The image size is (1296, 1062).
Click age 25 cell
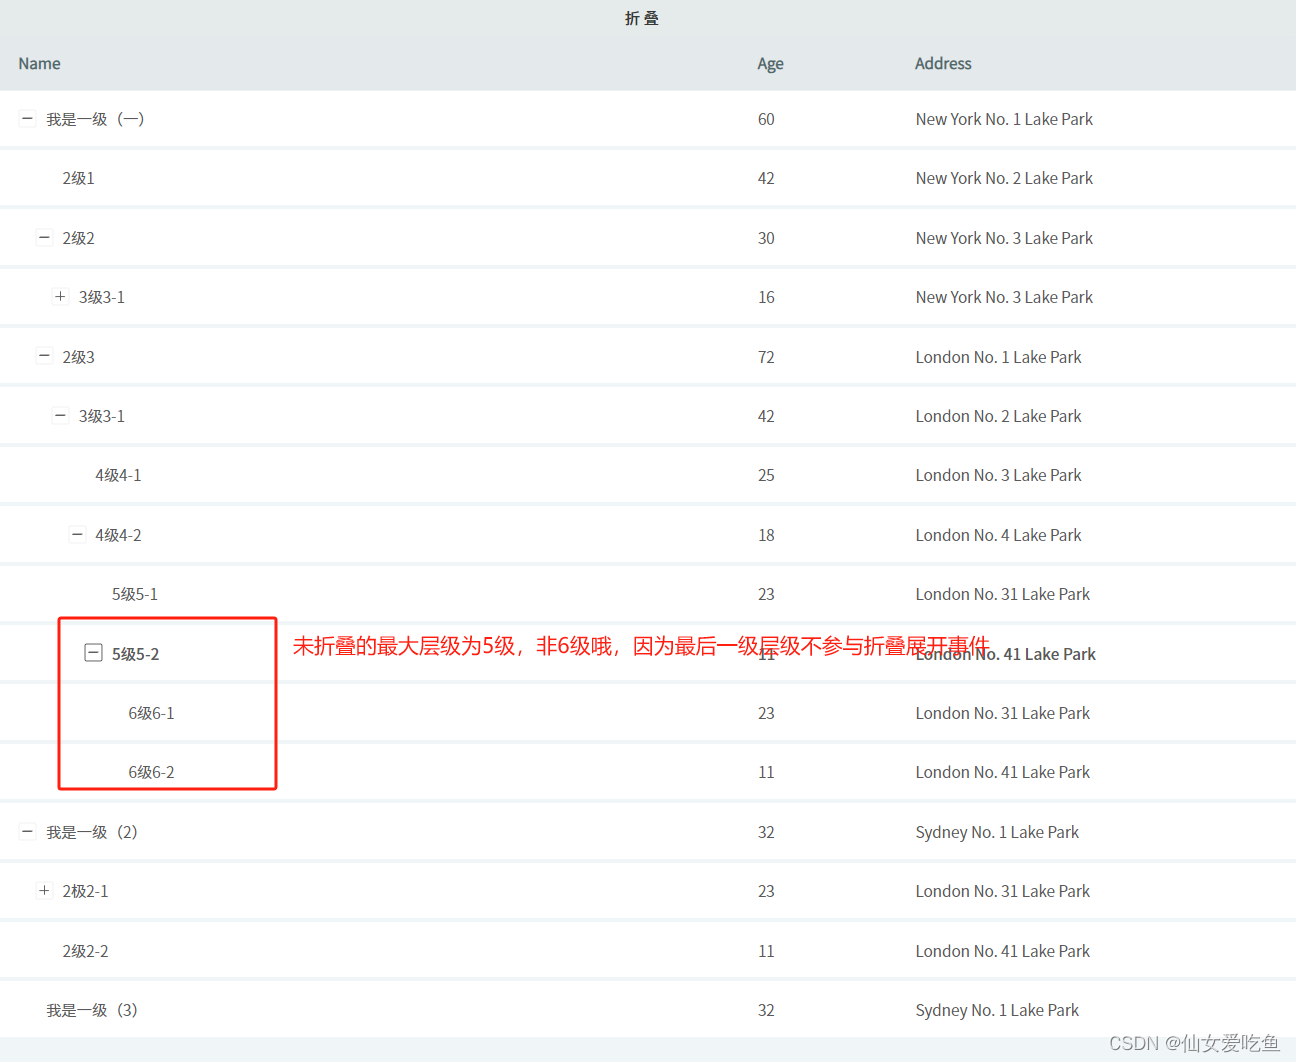pyautogui.click(x=766, y=475)
